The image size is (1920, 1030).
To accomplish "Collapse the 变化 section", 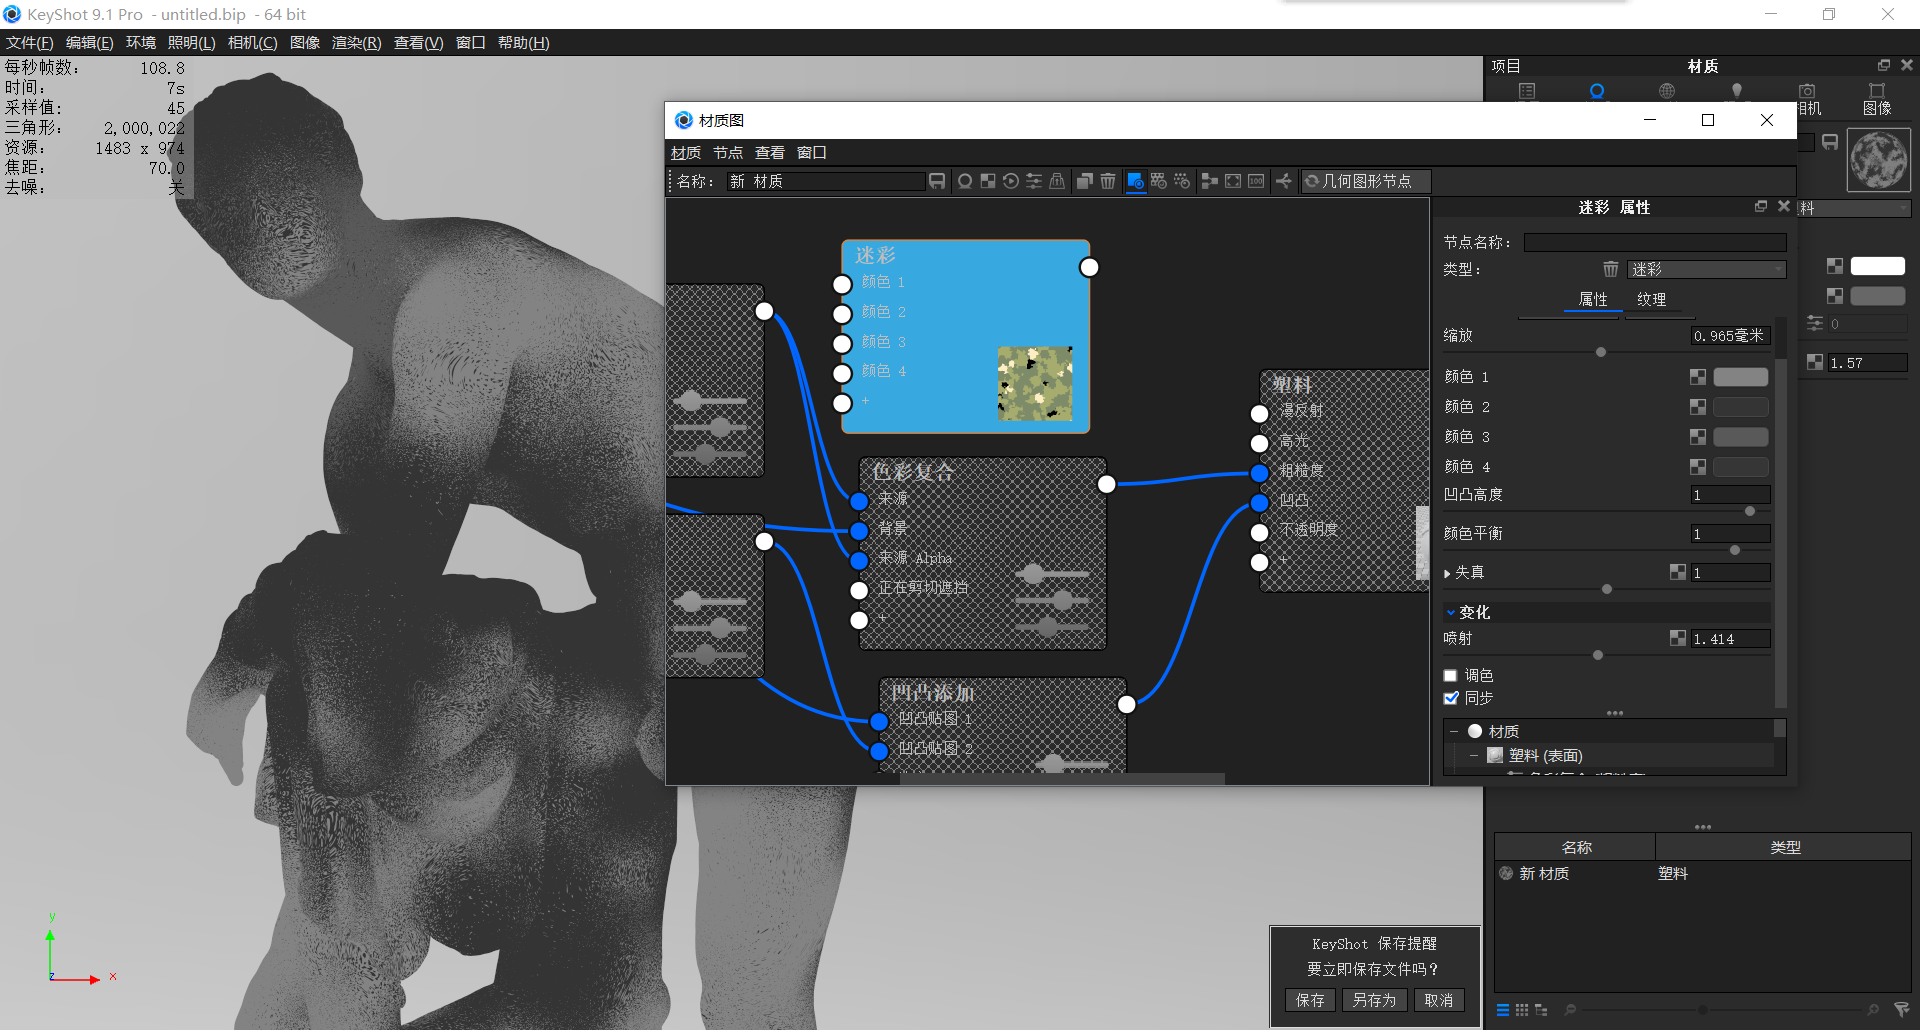I will 1452,611.
